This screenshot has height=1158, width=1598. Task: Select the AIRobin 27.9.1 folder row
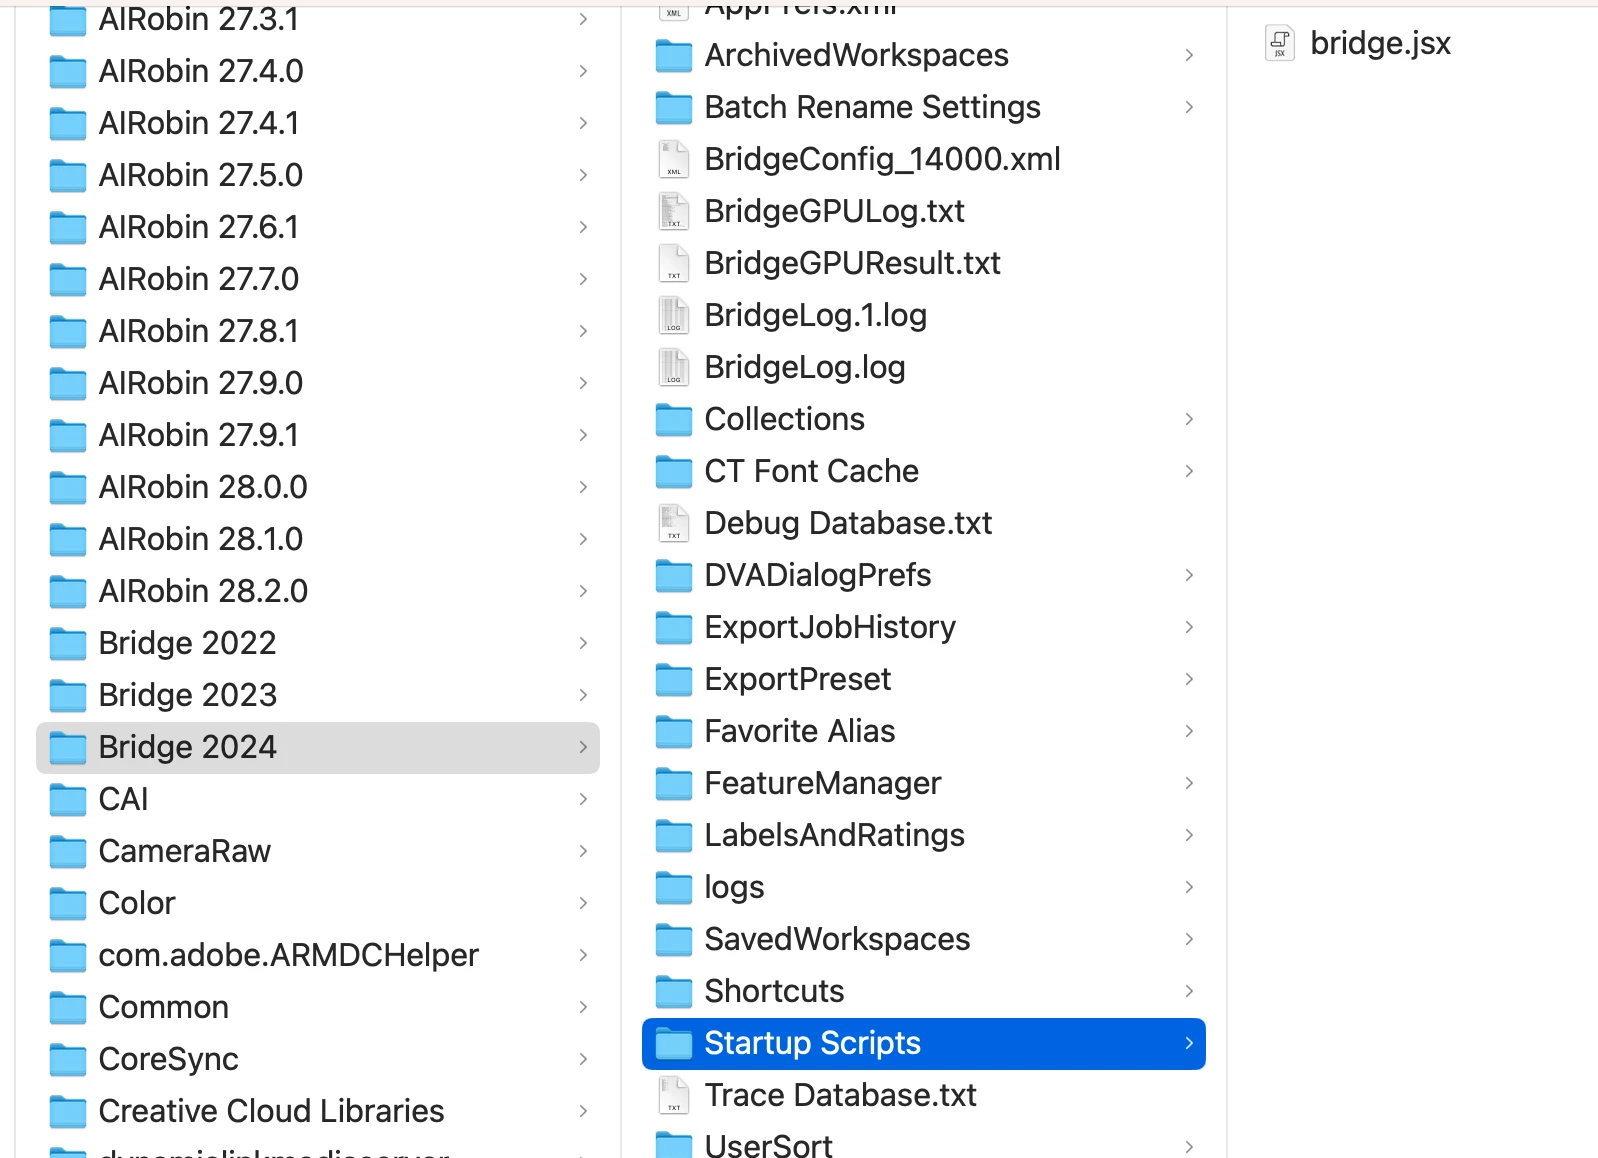(318, 435)
